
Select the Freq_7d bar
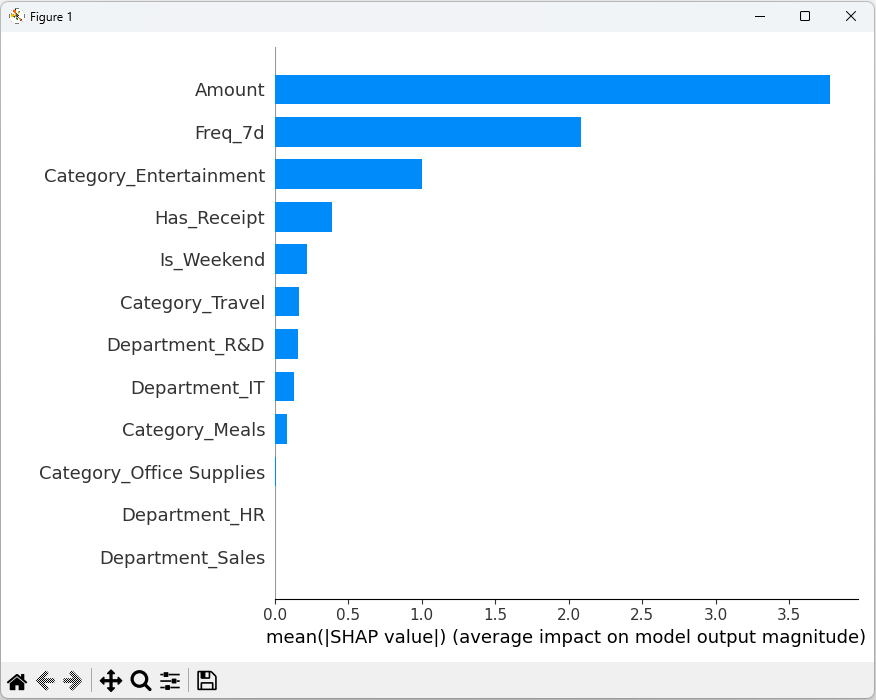[x=427, y=132]
